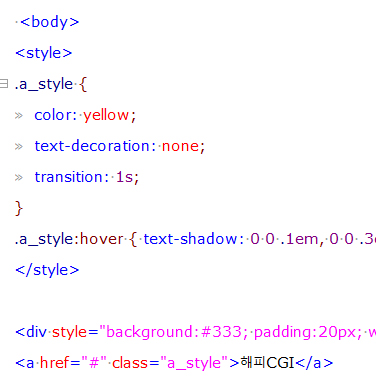
Task: Click the transition property
Action: pyautogui.click(x=69, y=177)
